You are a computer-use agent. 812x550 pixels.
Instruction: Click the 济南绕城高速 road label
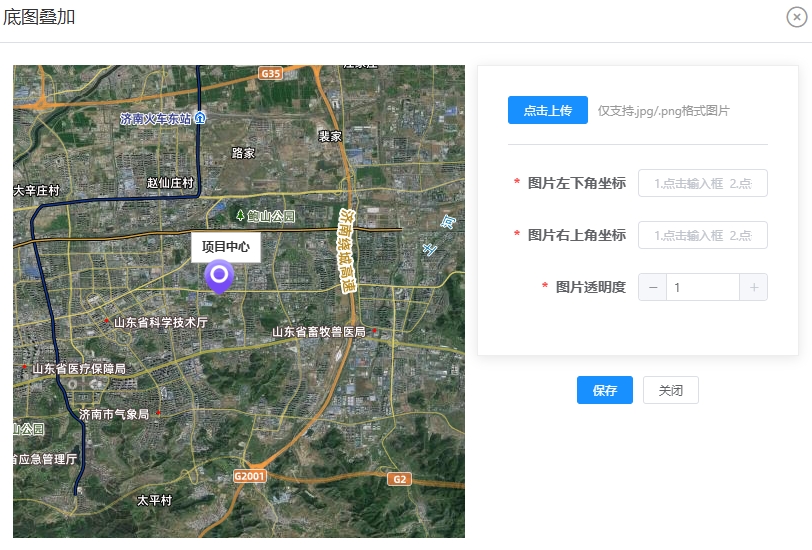[x=347, y=251]
